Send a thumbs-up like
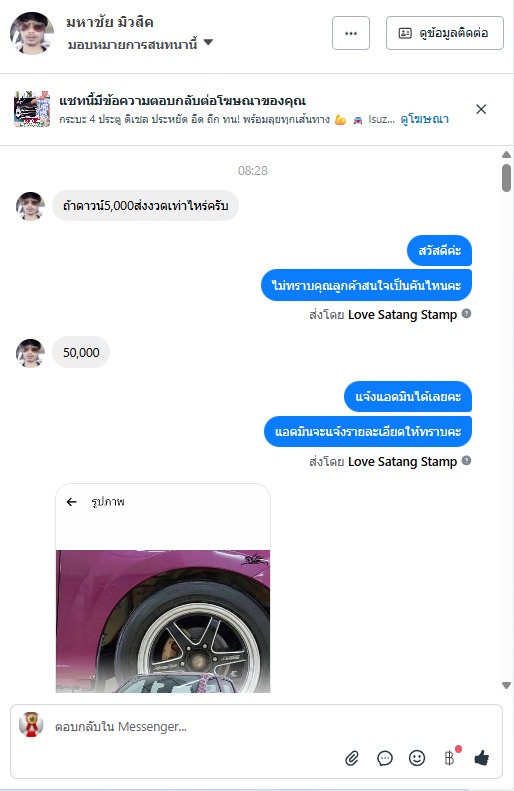 482,758
